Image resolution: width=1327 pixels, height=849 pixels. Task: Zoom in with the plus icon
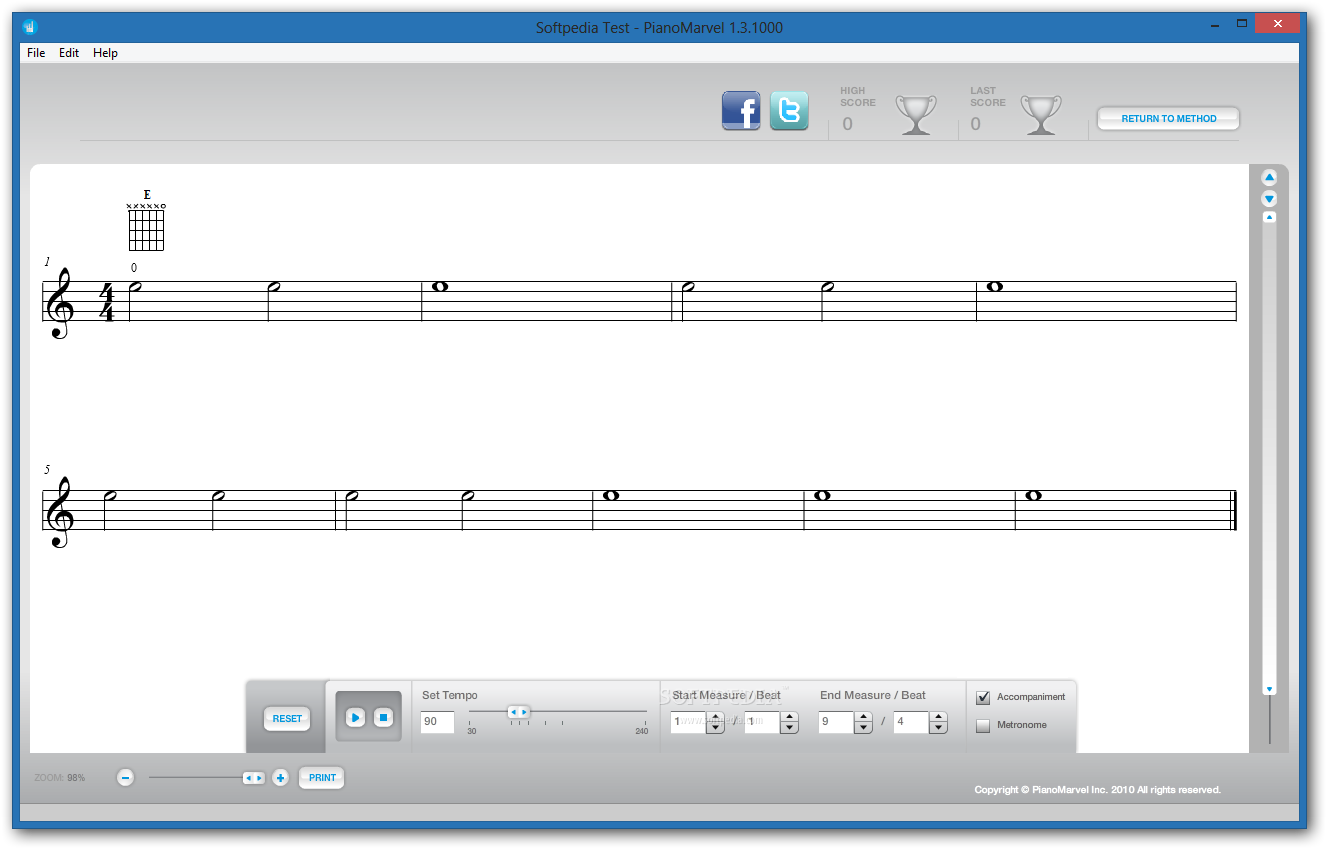click(x=280, y=777)
